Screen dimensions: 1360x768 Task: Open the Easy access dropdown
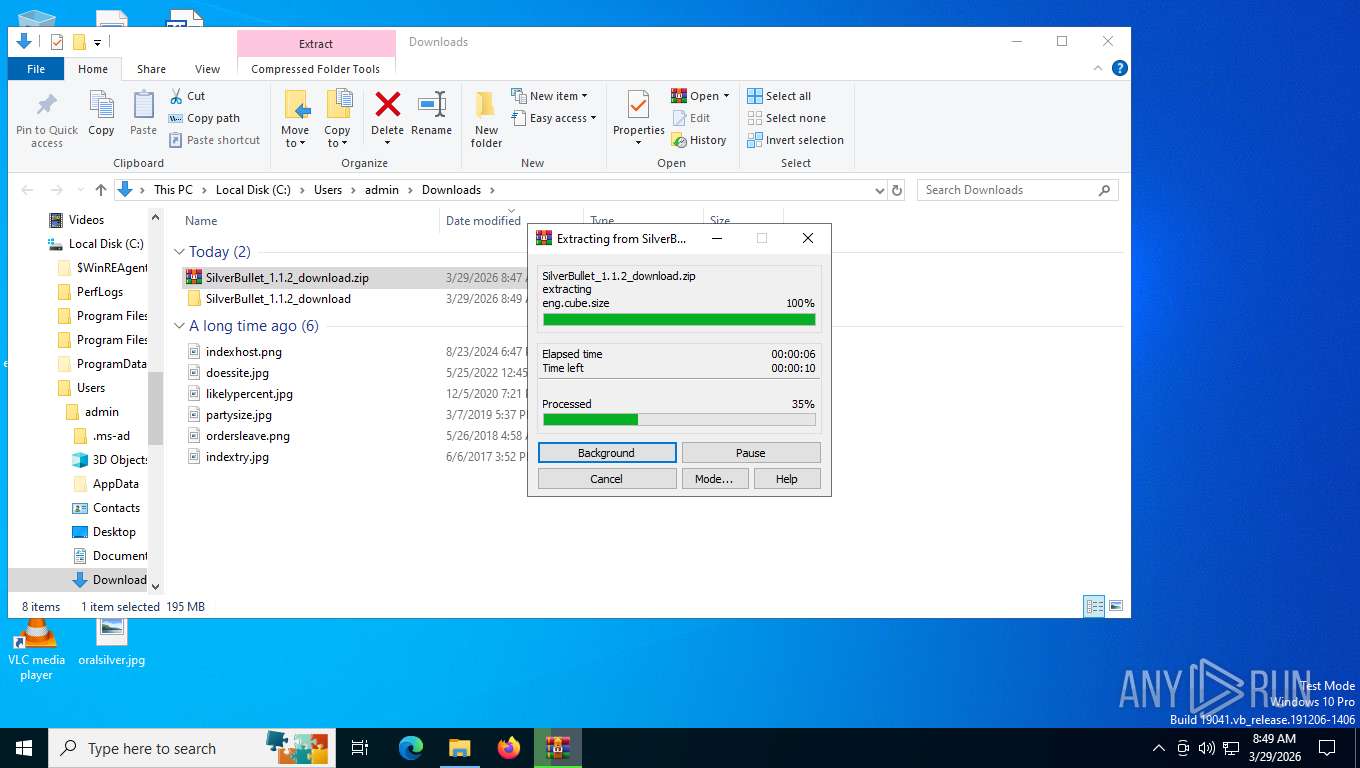[553, 118]
